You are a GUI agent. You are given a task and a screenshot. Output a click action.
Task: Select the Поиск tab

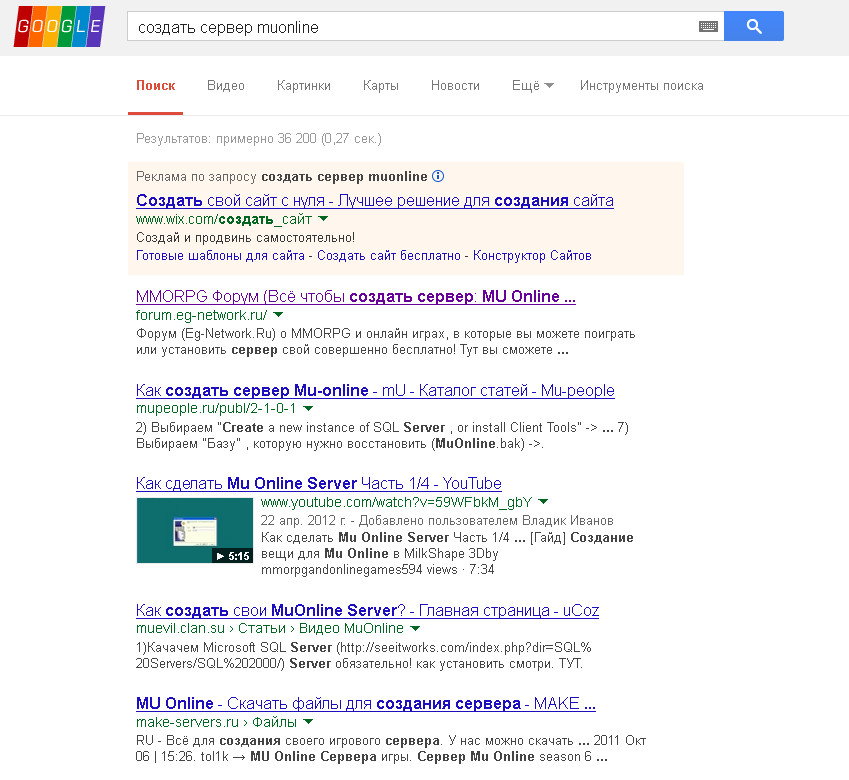pyautogui.click(x=155, y=86)
